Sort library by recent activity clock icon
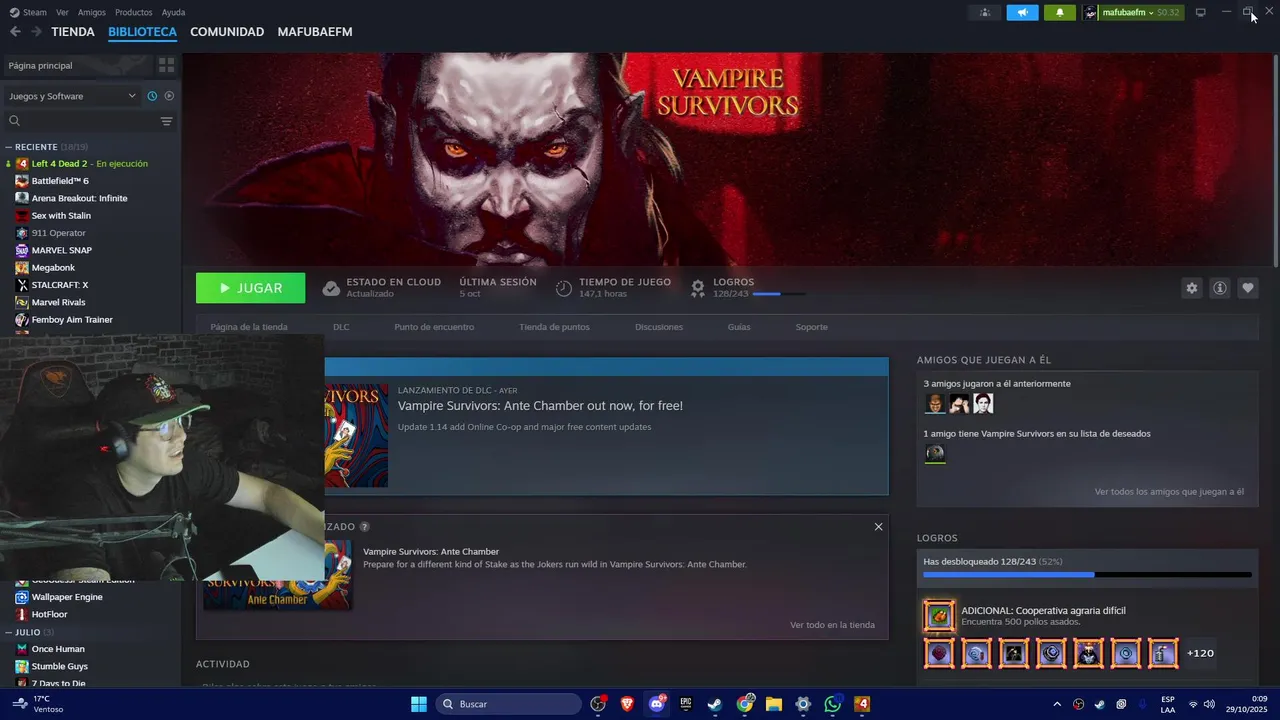The width and height of the screenshot is (1280, 720). point(152,96)
